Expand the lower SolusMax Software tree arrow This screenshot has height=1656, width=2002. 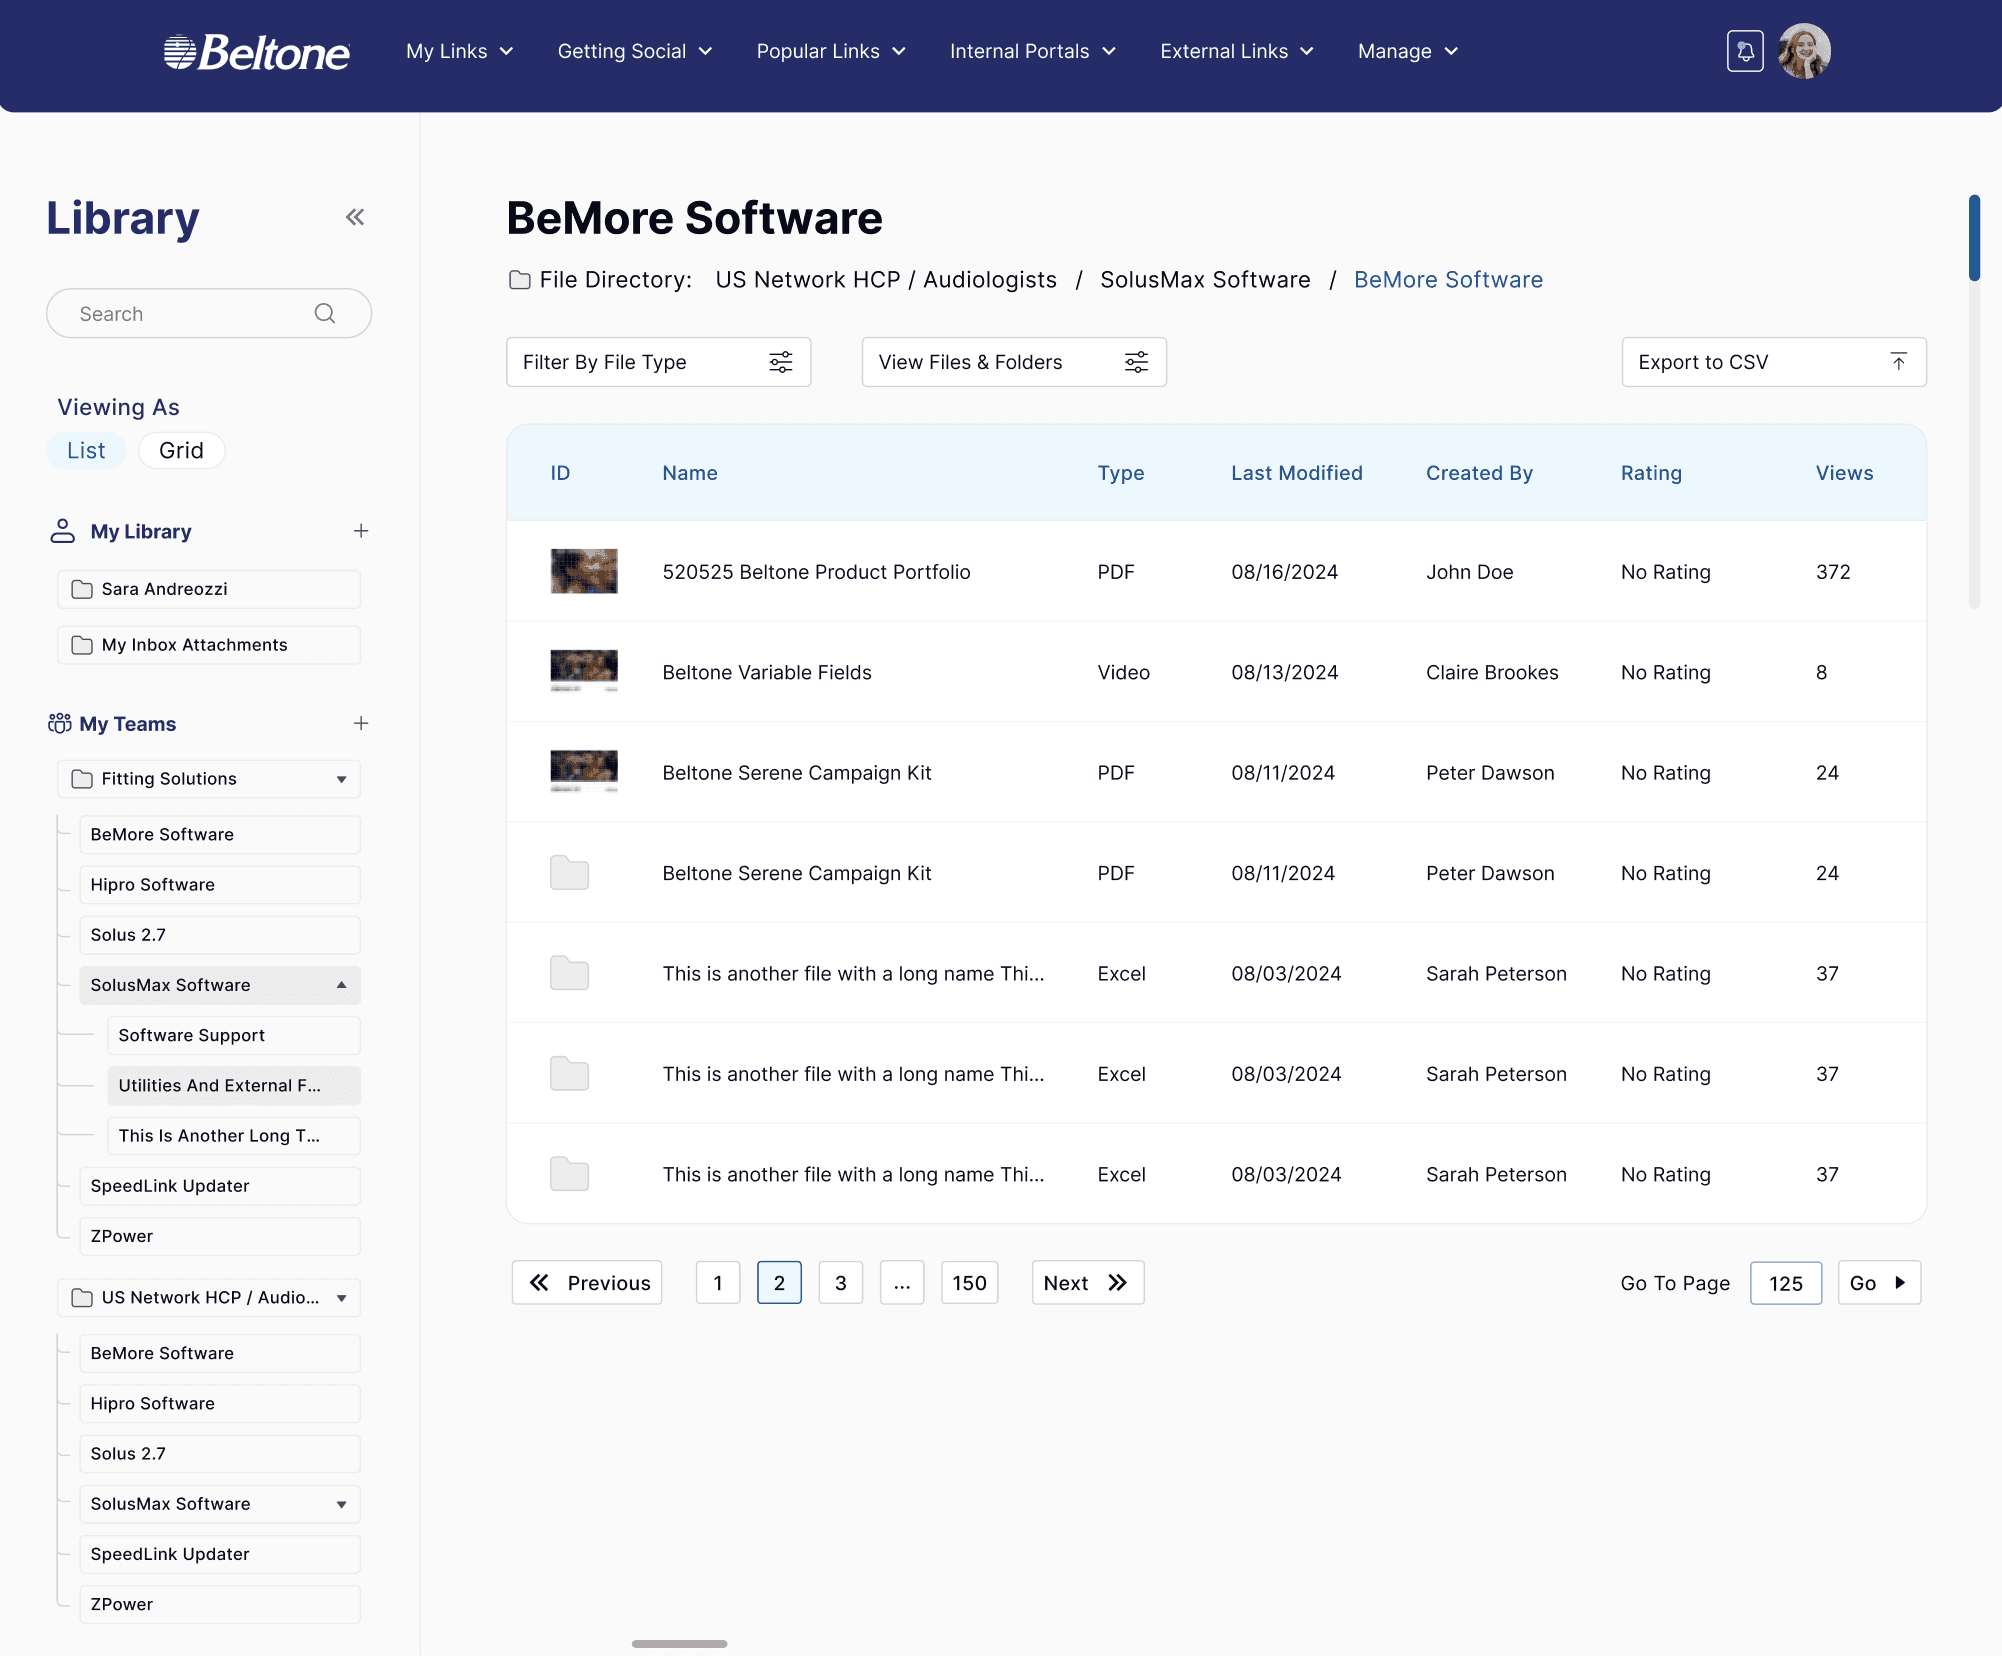[342, 1504]
